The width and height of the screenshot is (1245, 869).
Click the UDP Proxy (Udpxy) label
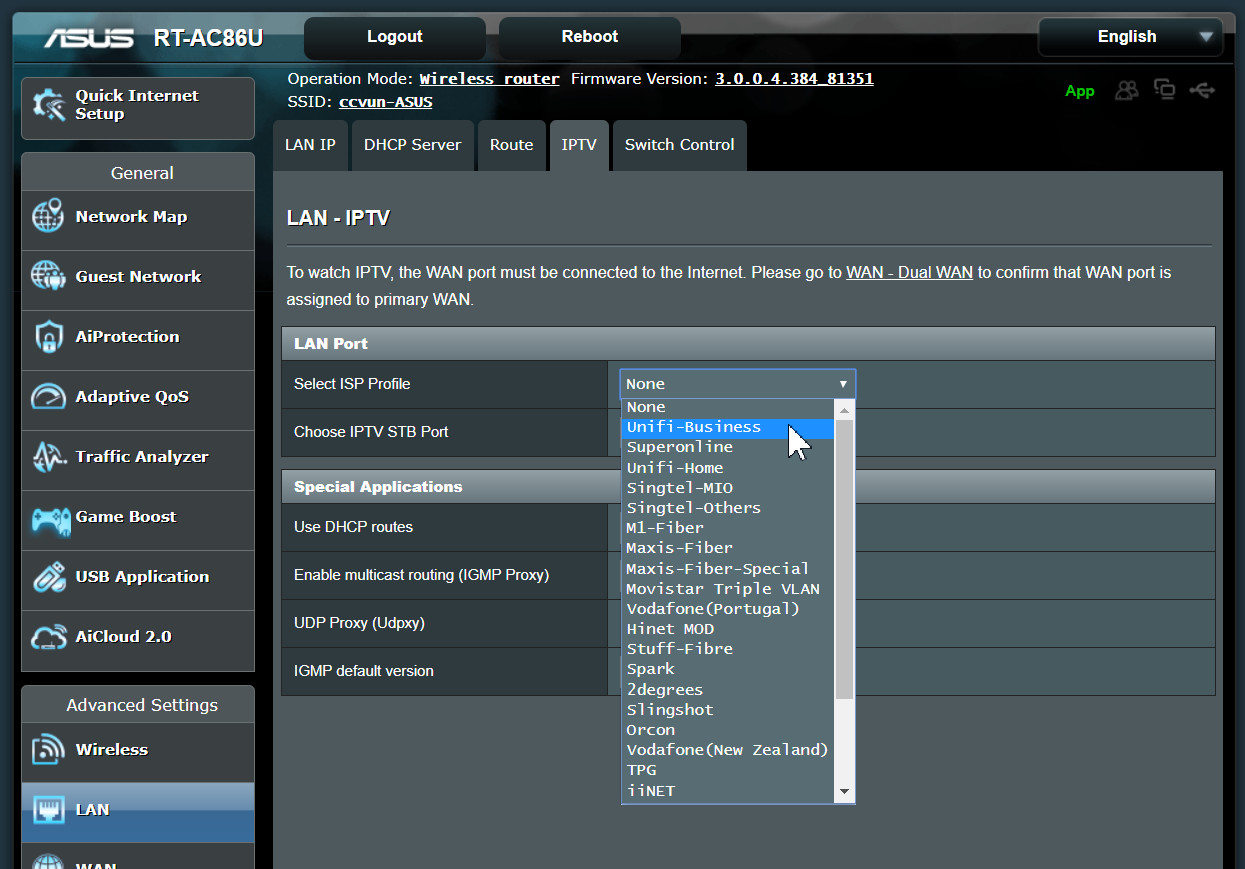(x=359, y=623)
